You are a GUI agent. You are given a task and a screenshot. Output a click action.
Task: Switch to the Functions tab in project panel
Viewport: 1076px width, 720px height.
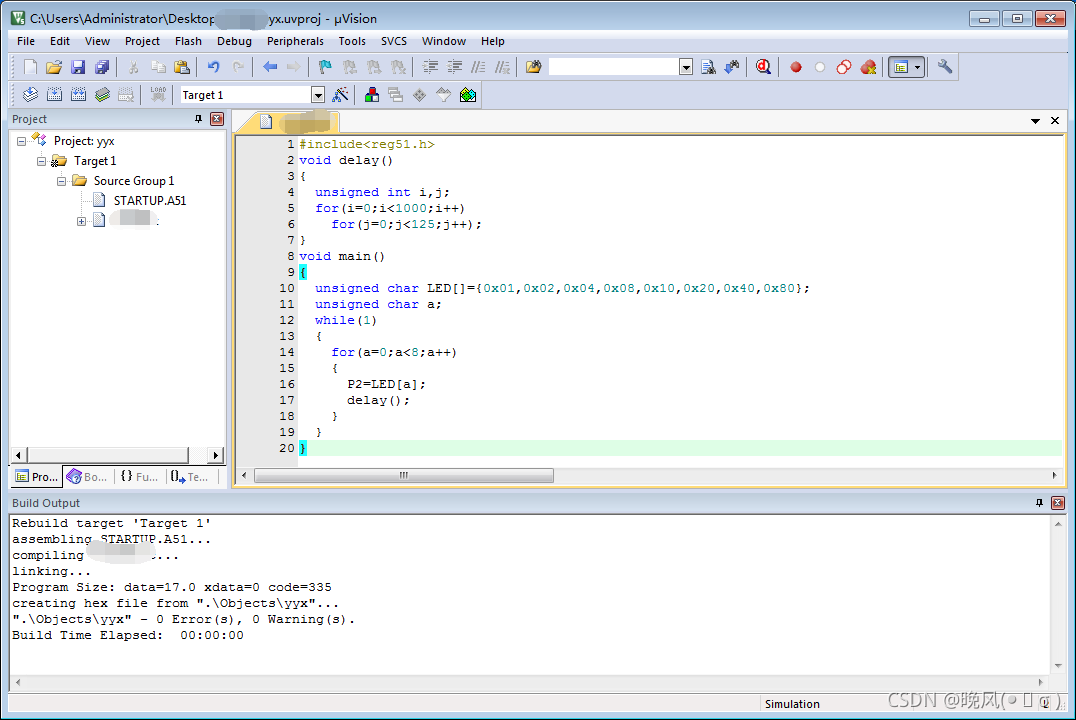click(139, 476)
